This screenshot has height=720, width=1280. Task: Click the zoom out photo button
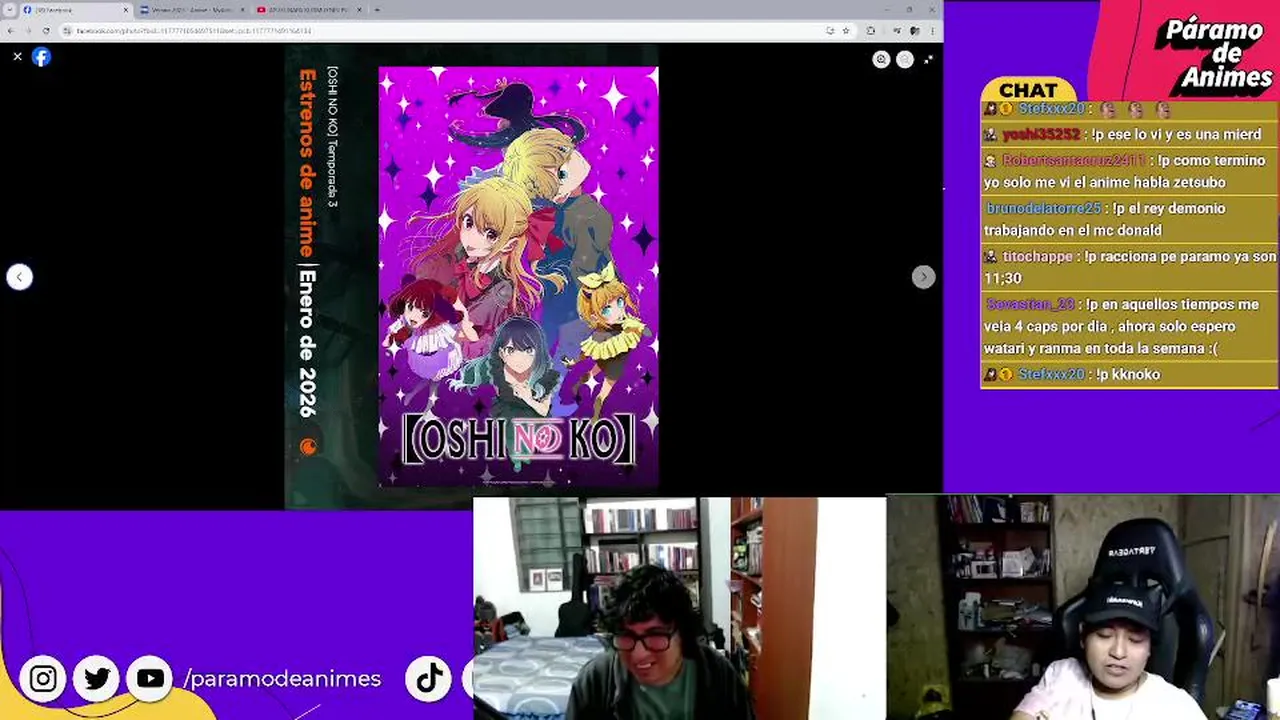click(x=905, y=60)
